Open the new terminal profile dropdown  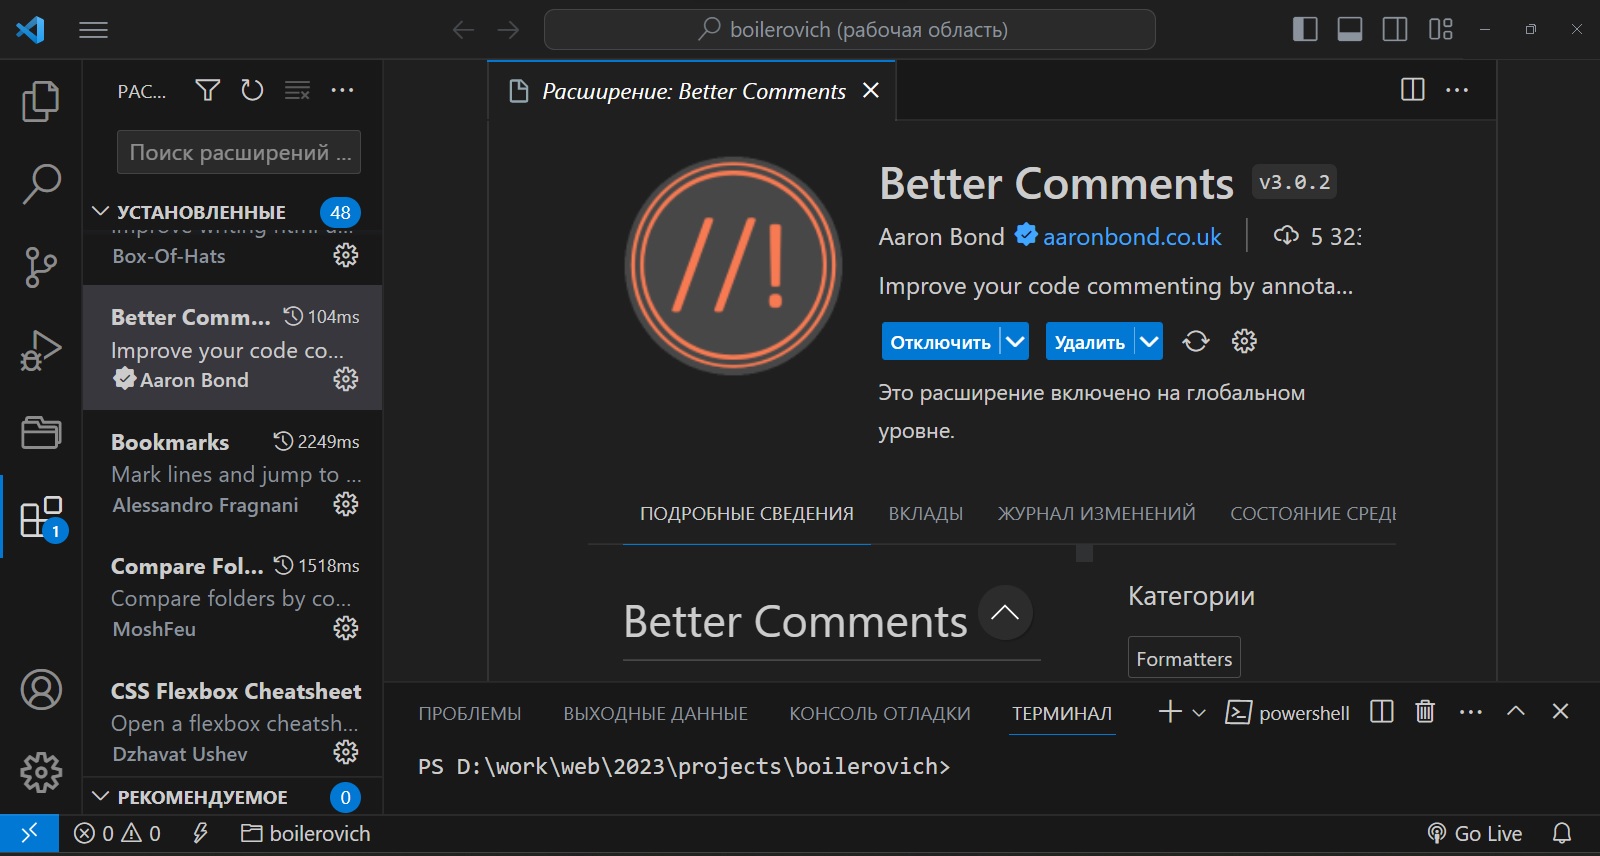point(1200,713)
